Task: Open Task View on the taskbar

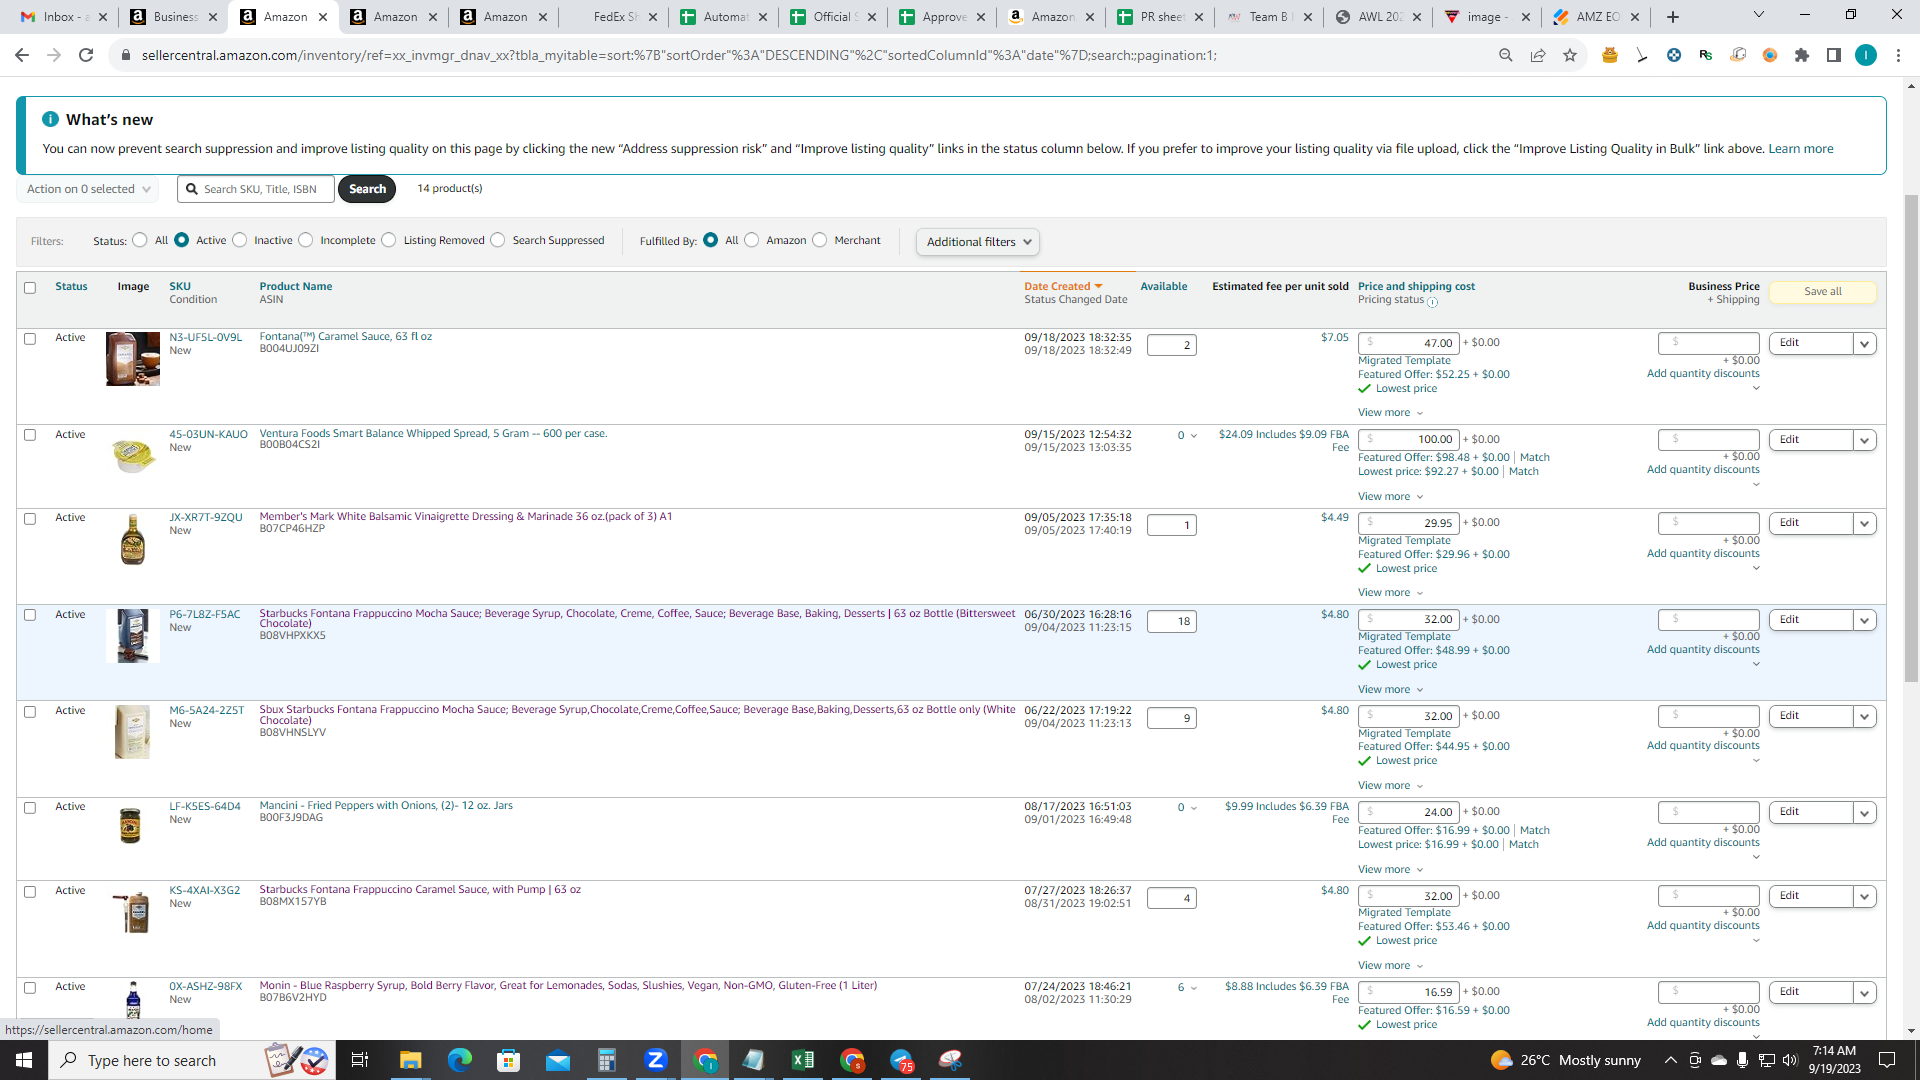Action: 360,1060
